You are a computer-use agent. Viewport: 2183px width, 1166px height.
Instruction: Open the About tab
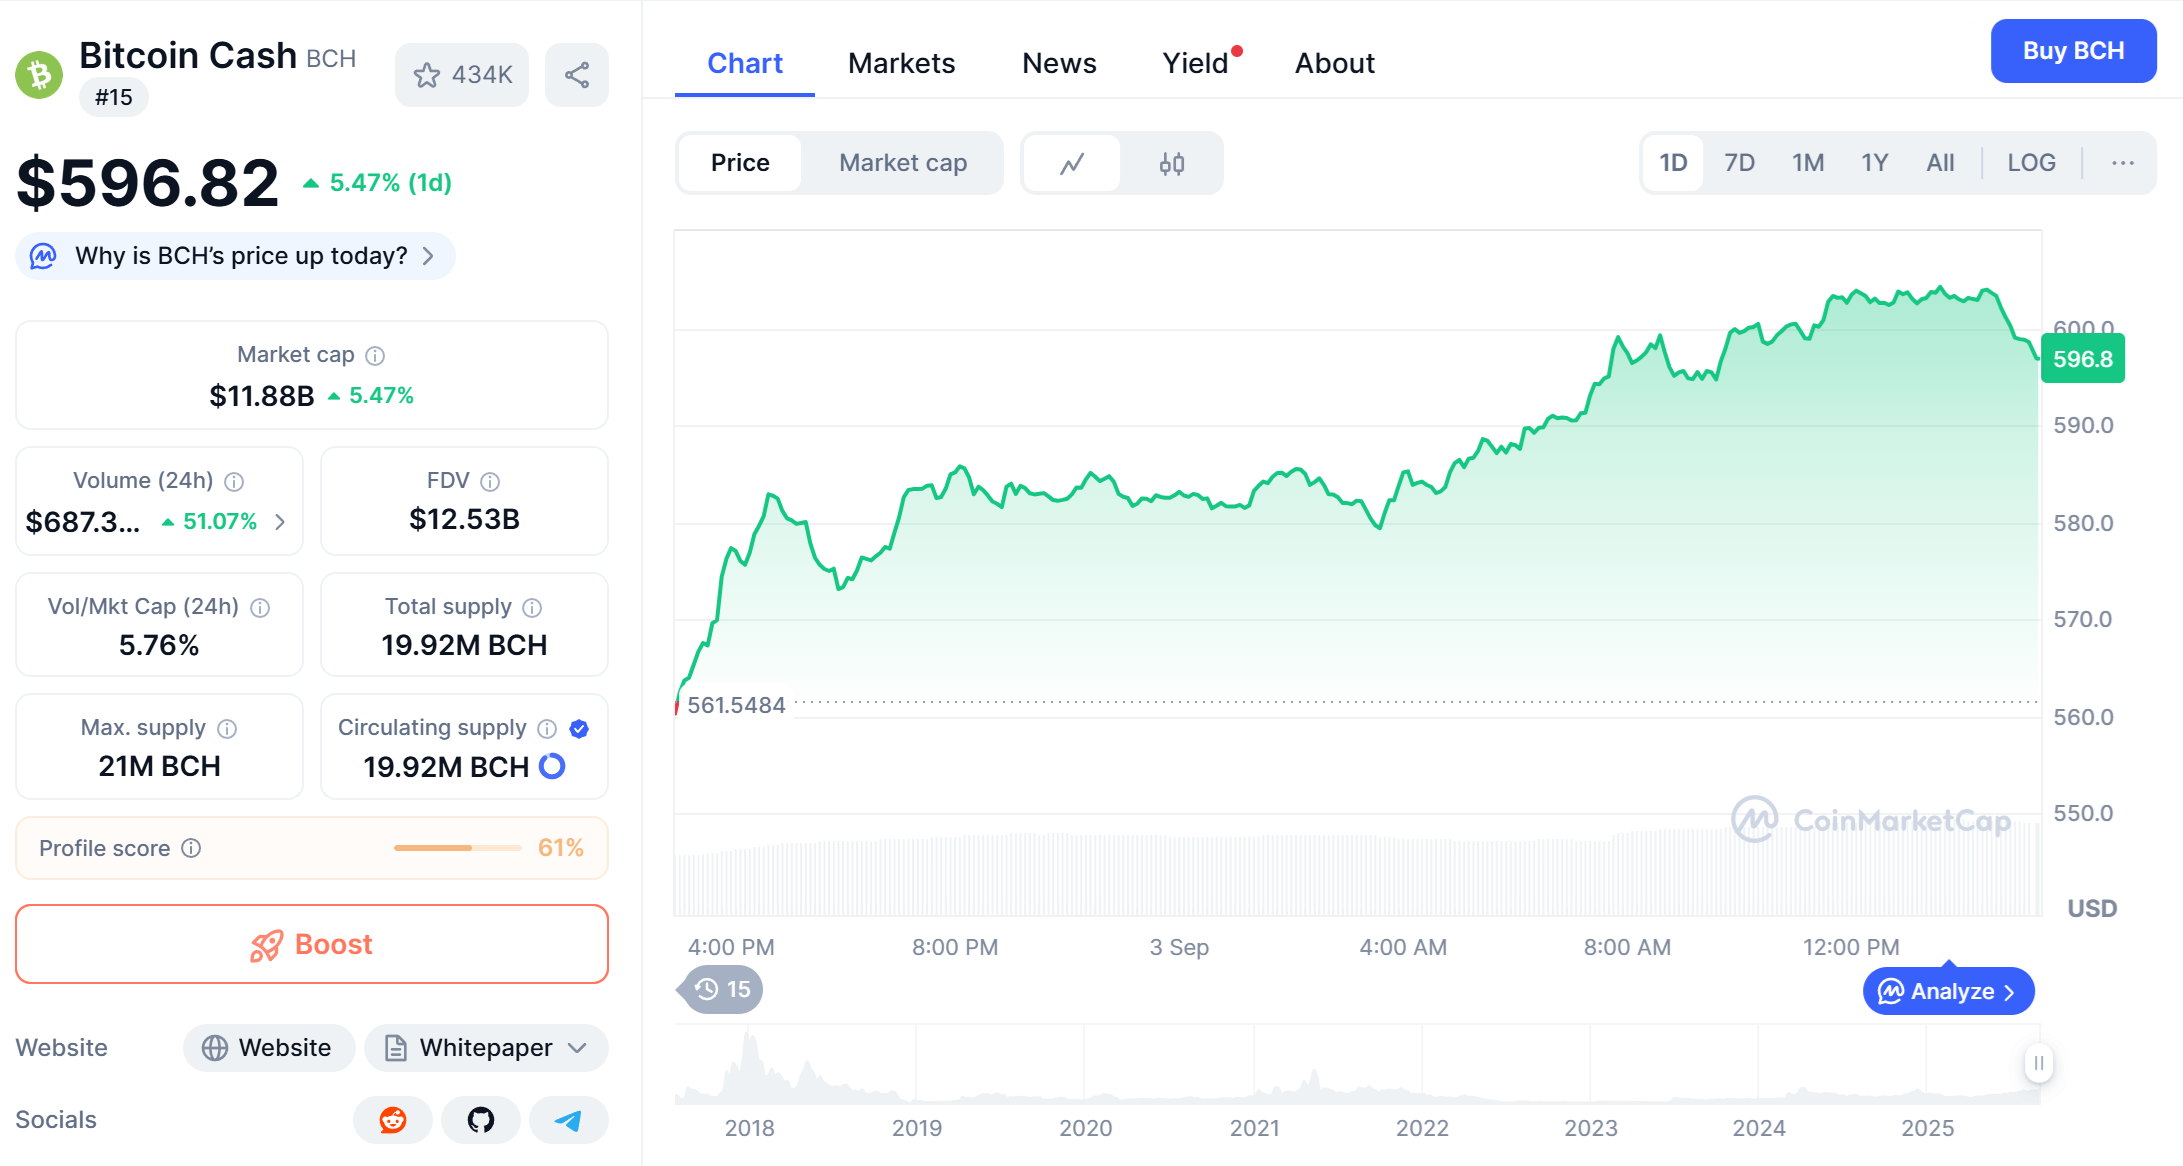[x=1335, y=63]
